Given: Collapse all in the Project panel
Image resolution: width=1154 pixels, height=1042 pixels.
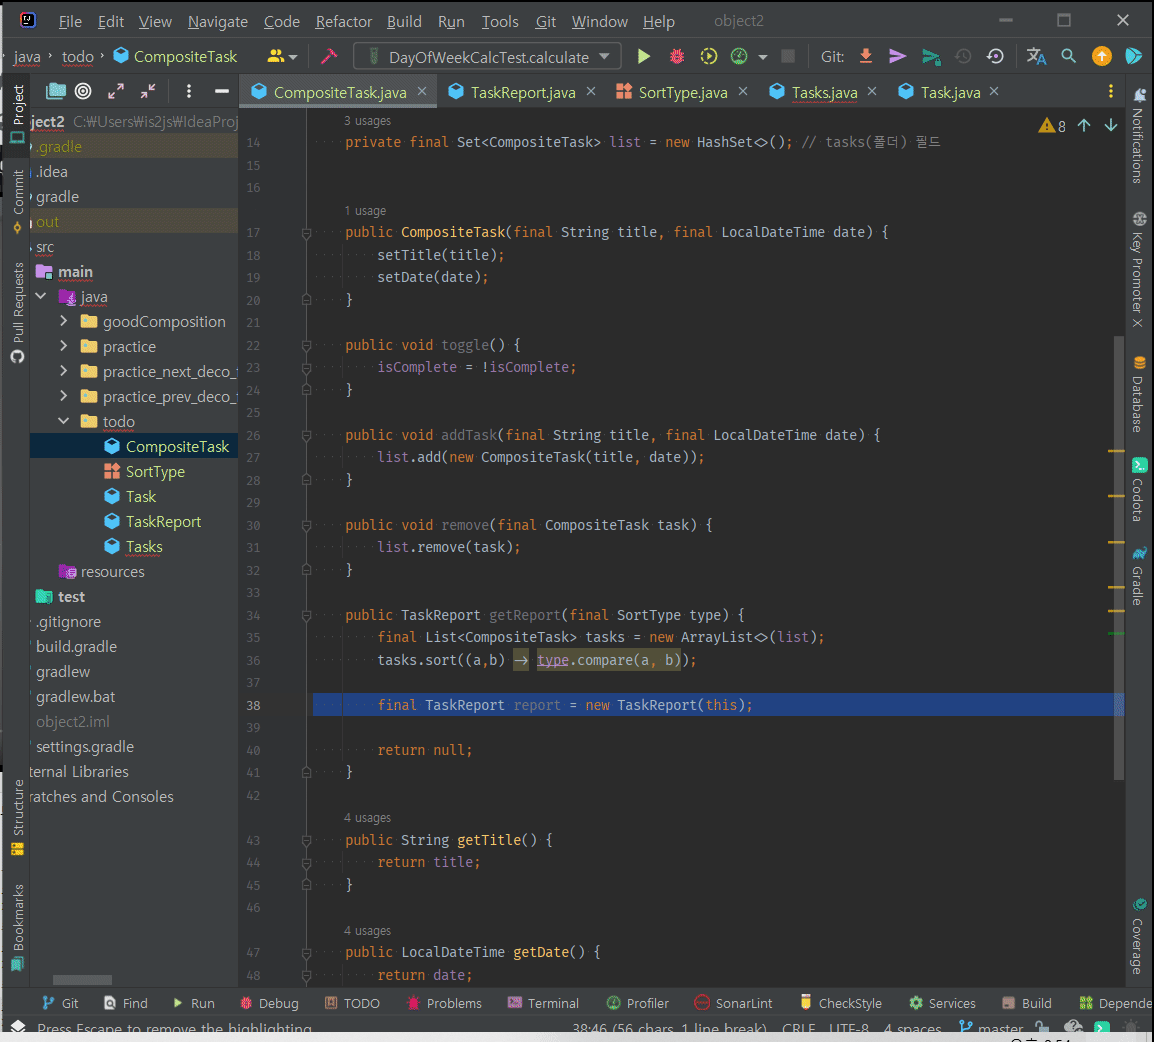Looking at the screenshot, I should pos(148,91).
